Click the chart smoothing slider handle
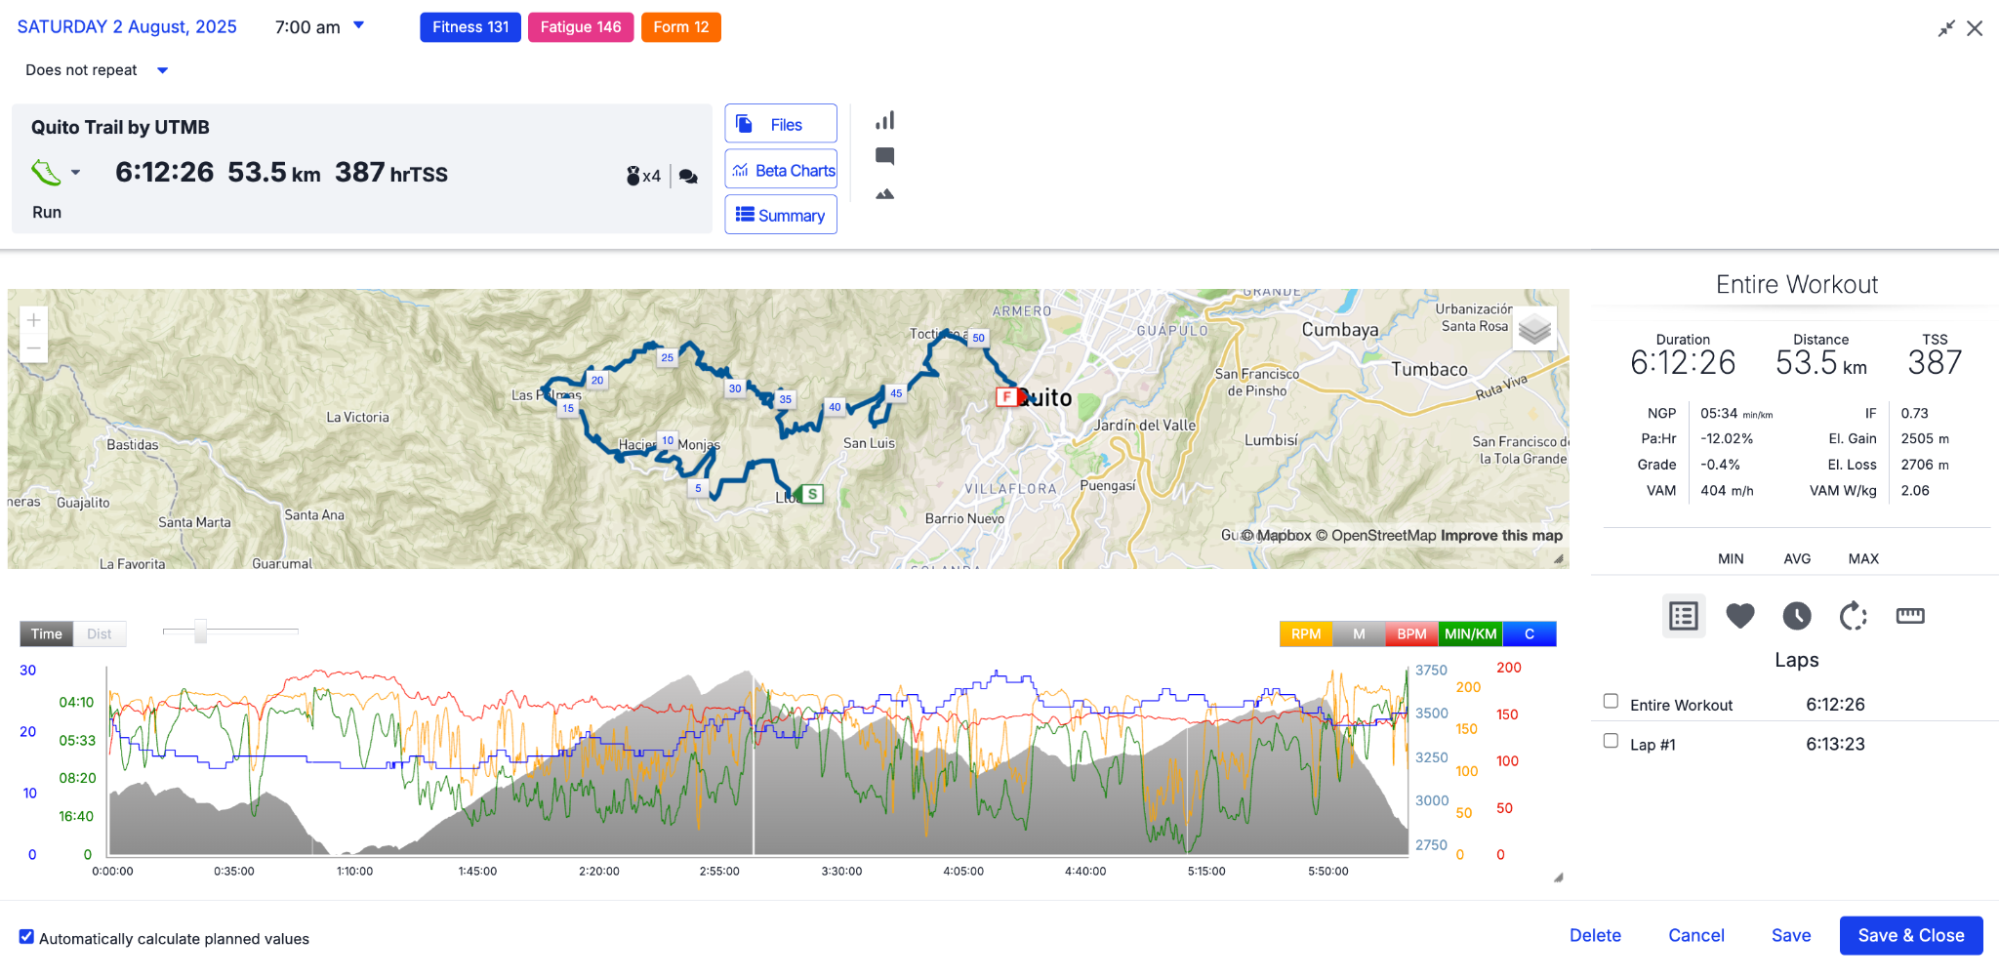 click(x=201, y=631)
